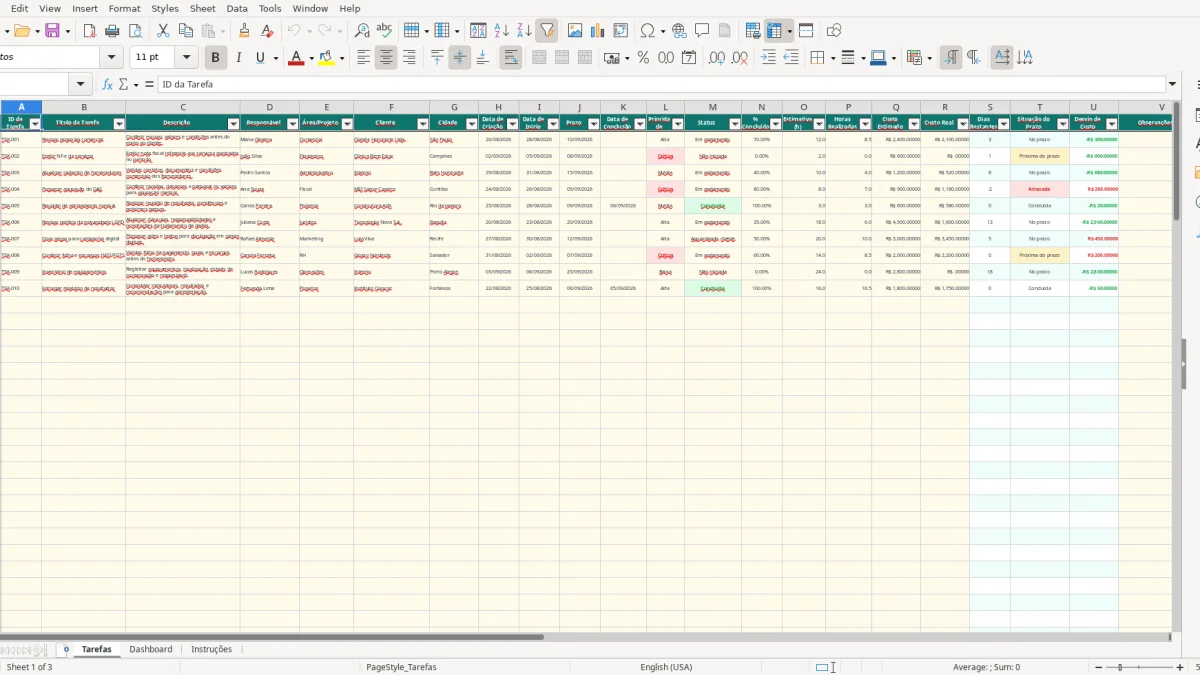Remove a decimal place
Screen dimensions: 1200x675
[740, 58]
